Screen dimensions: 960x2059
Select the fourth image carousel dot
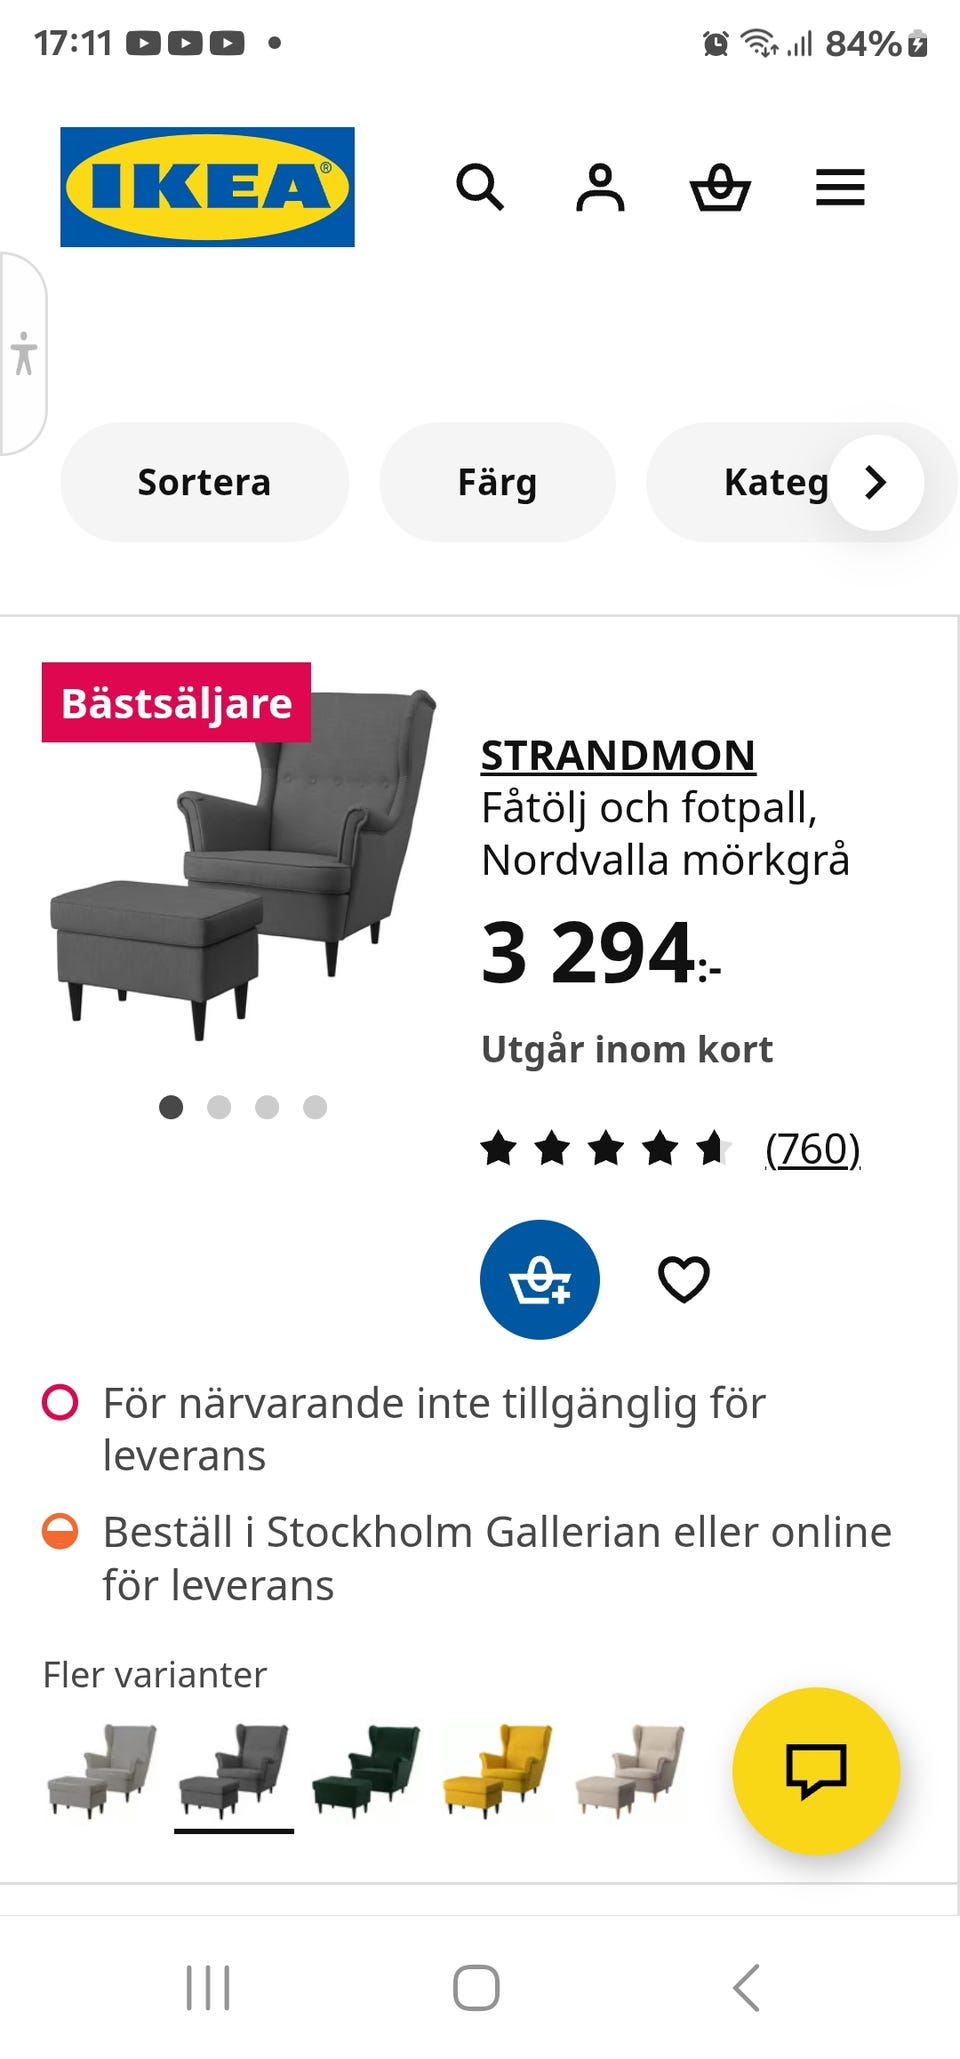[315, 1107]
